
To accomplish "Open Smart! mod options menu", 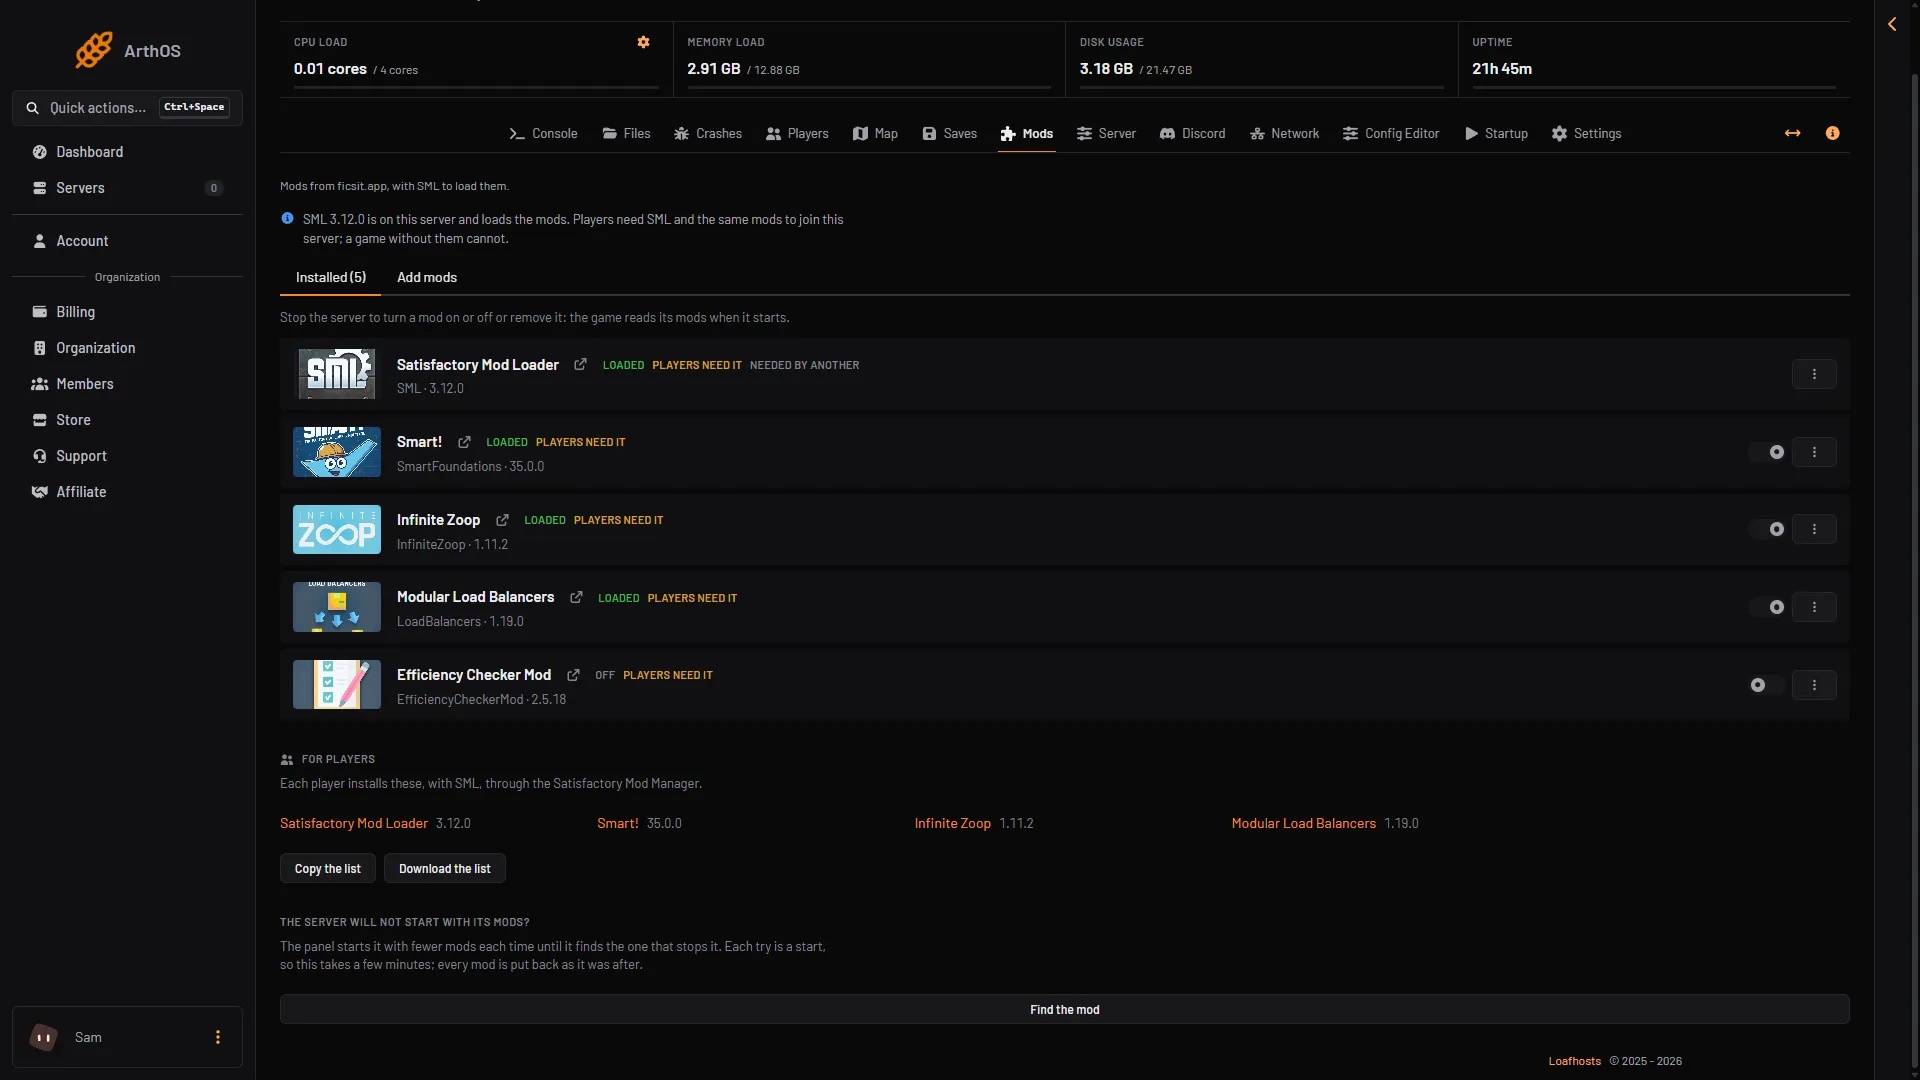I will point(1814,452).
